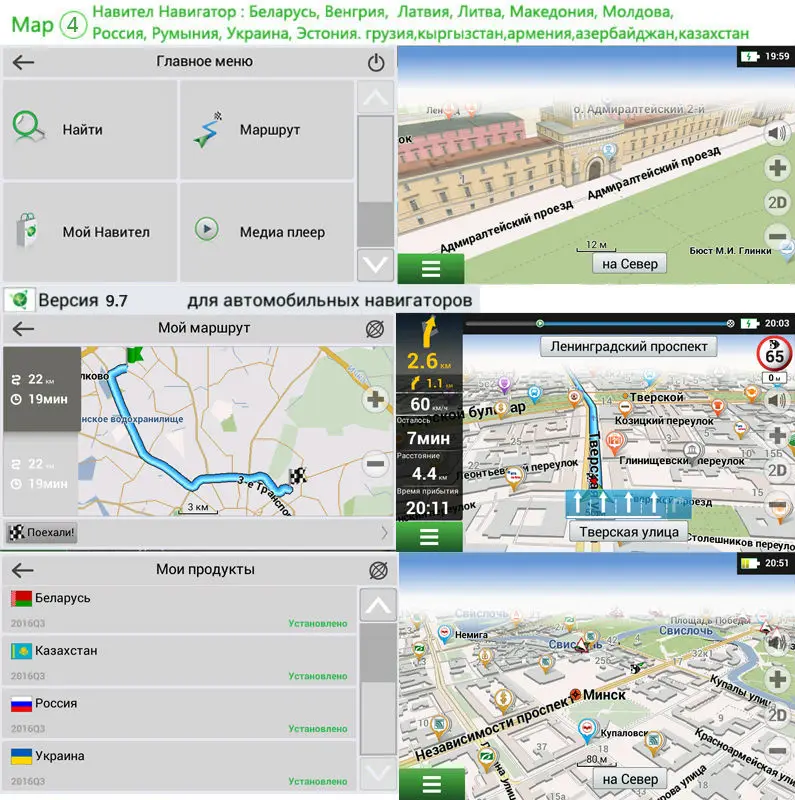Click the 4.4 км remaining distance readout
Image resolution: width=795 pixels, height=800 pixels.
(x=429, y=473)
